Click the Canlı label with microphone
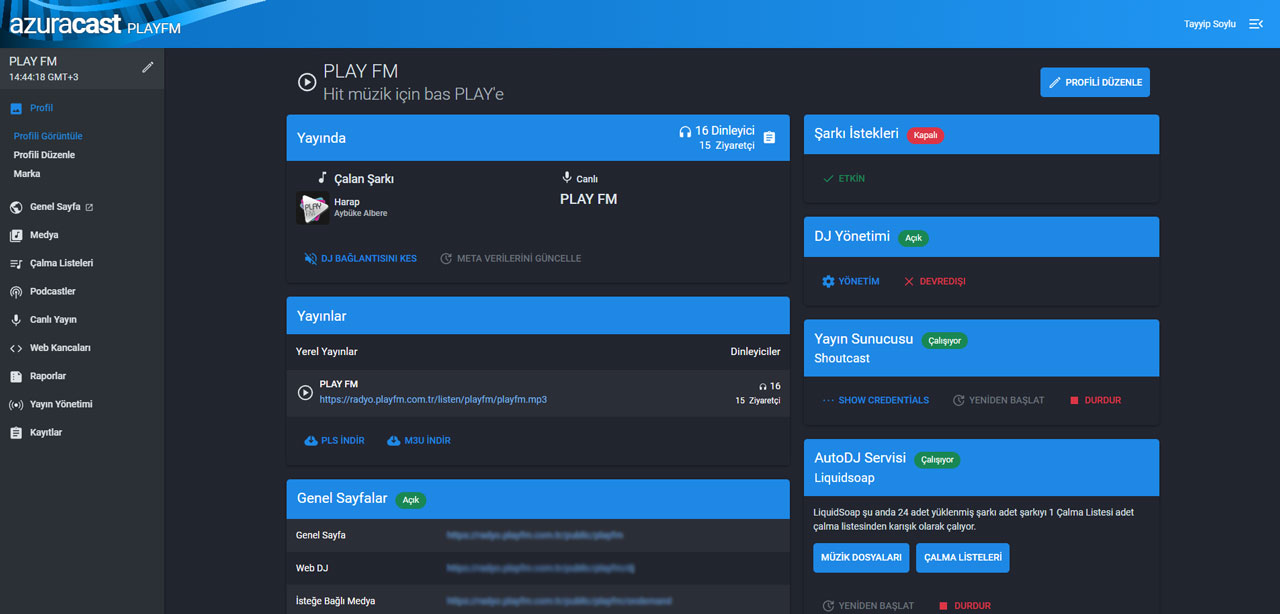Image resolution: width=1280 pixels, height=614 pixels. pos(580,179)
